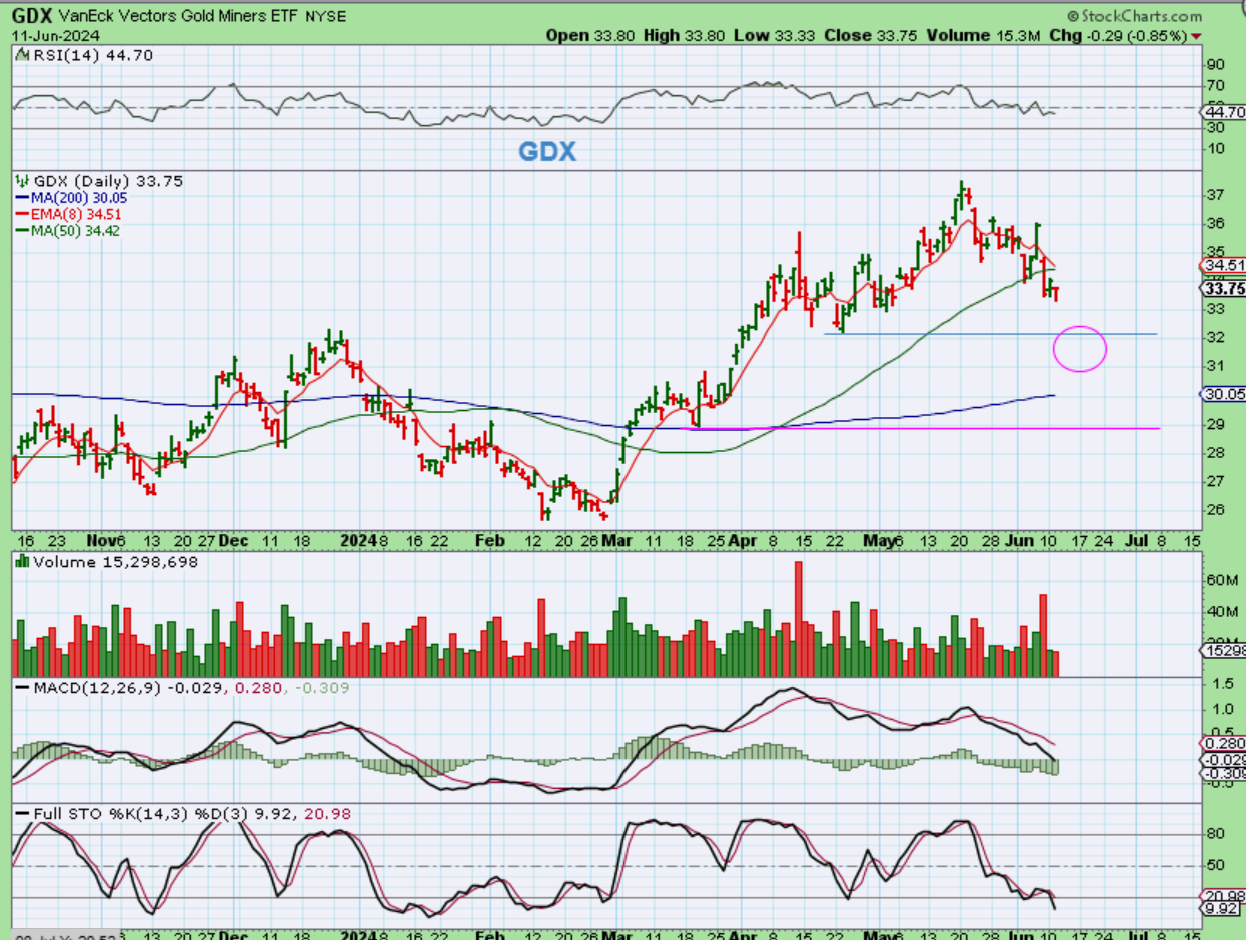Click the bar icon before GDX (Daily) label
The width and height of the screenshot is (1246, 940).
23,182
